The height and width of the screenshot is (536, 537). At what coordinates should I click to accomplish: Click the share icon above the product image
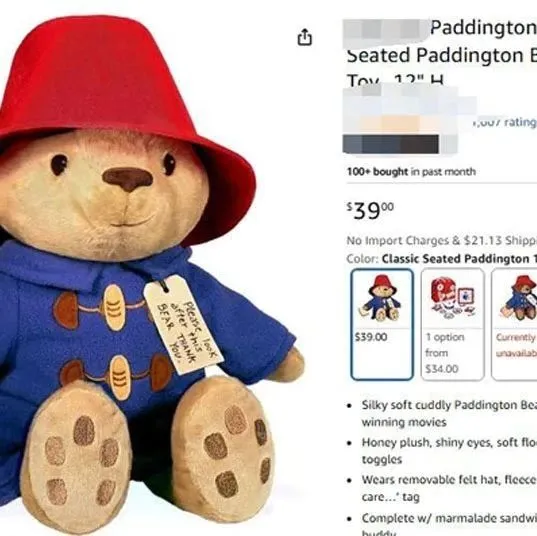pos(304,37)
